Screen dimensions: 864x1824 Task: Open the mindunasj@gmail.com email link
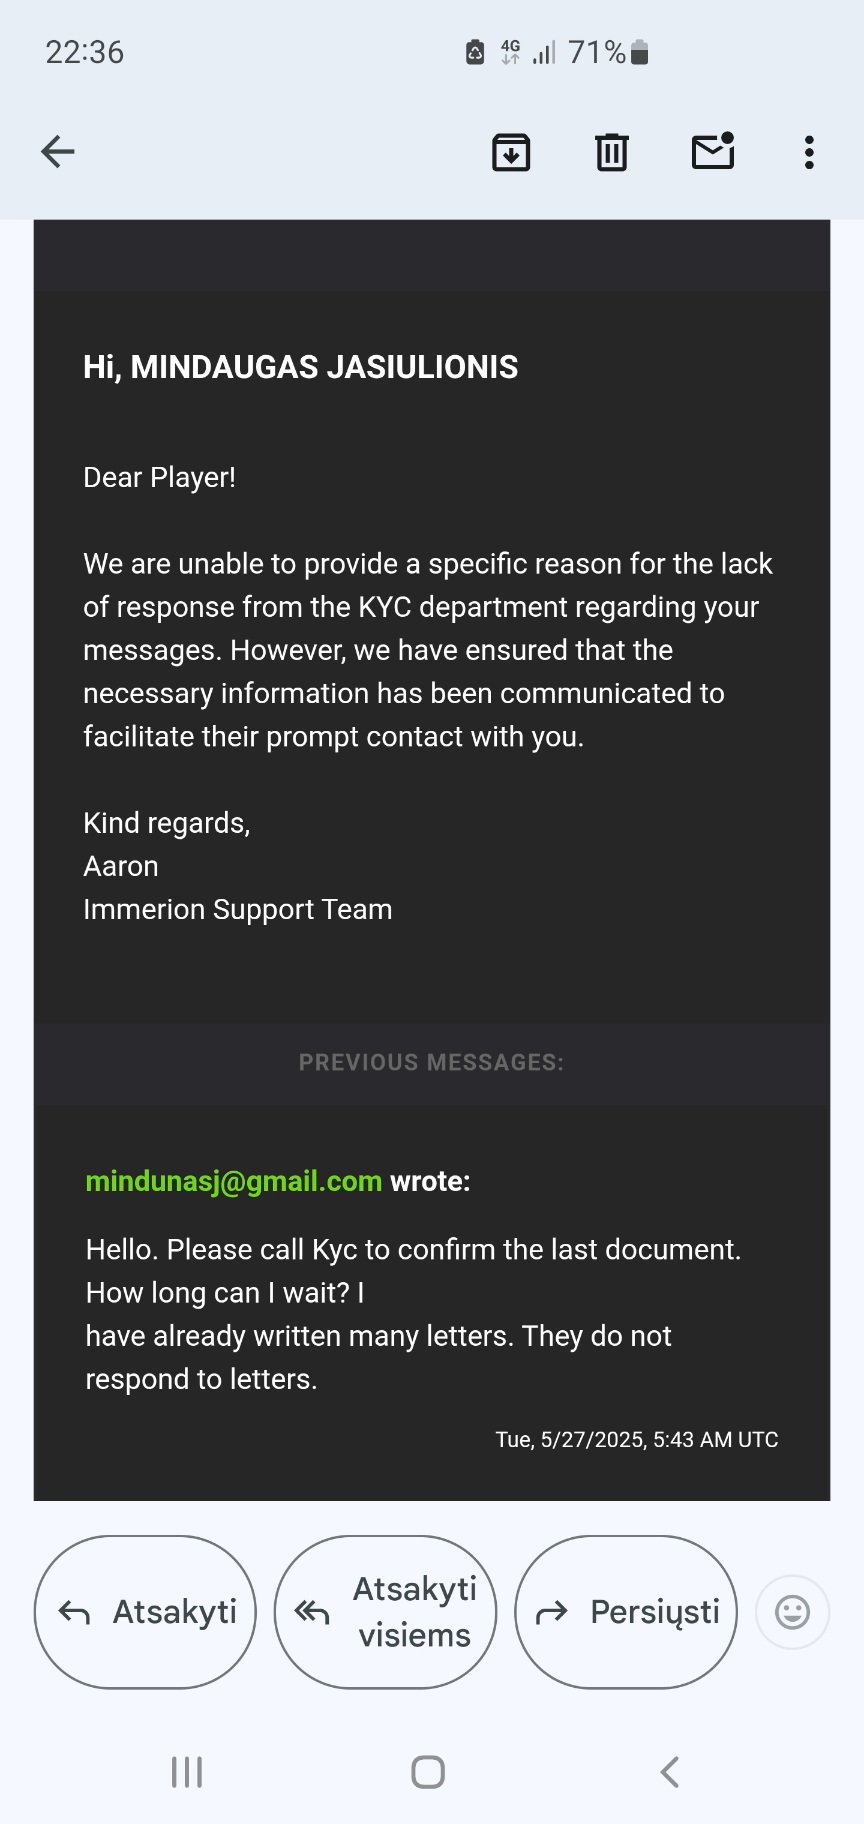coord(234,1181)
